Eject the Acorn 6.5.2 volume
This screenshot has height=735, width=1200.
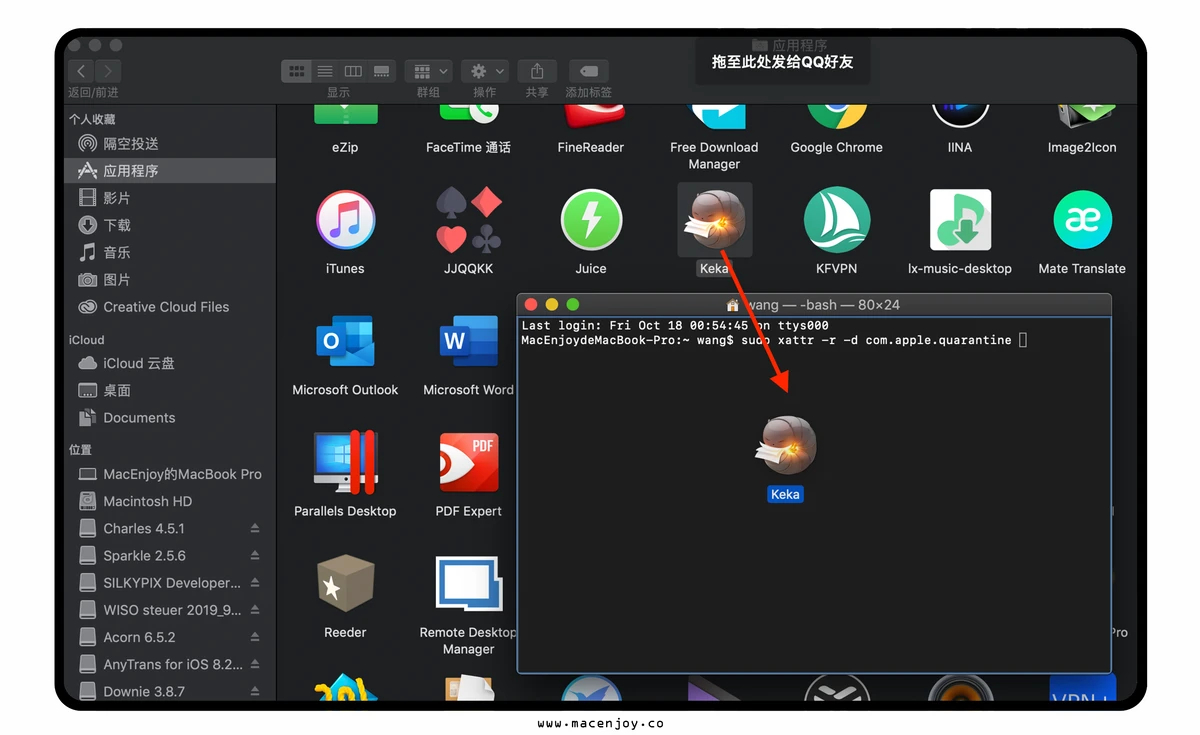tap(255, 637)
